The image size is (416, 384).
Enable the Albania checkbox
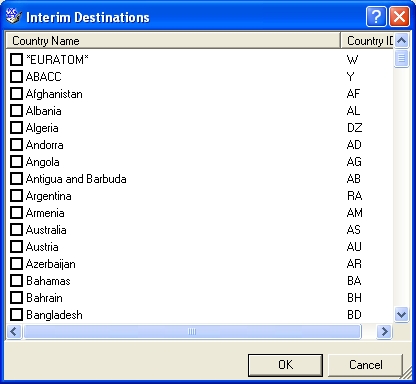click(x=16, y=111)
